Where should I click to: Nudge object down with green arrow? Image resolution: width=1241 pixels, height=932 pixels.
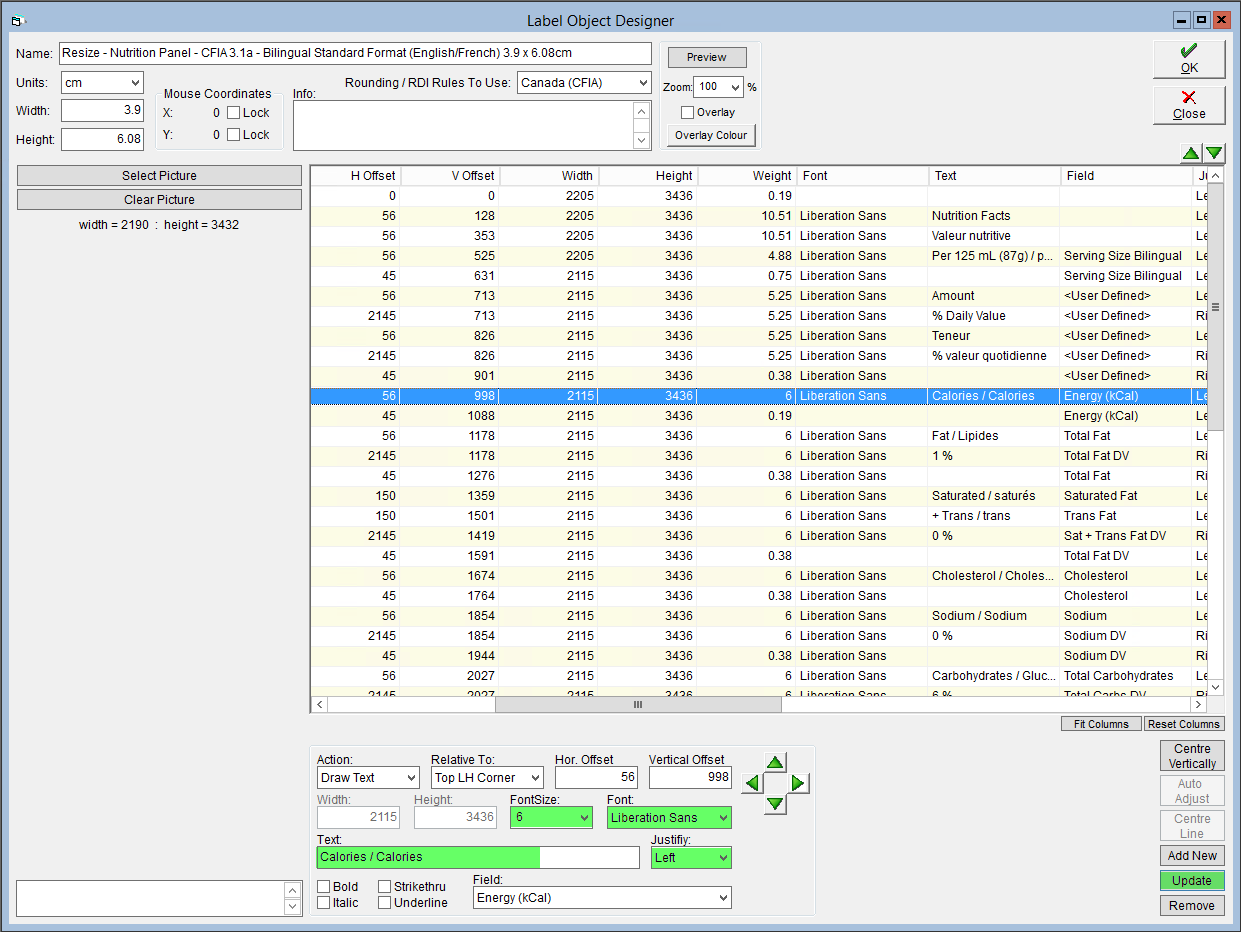pos(776,804)
